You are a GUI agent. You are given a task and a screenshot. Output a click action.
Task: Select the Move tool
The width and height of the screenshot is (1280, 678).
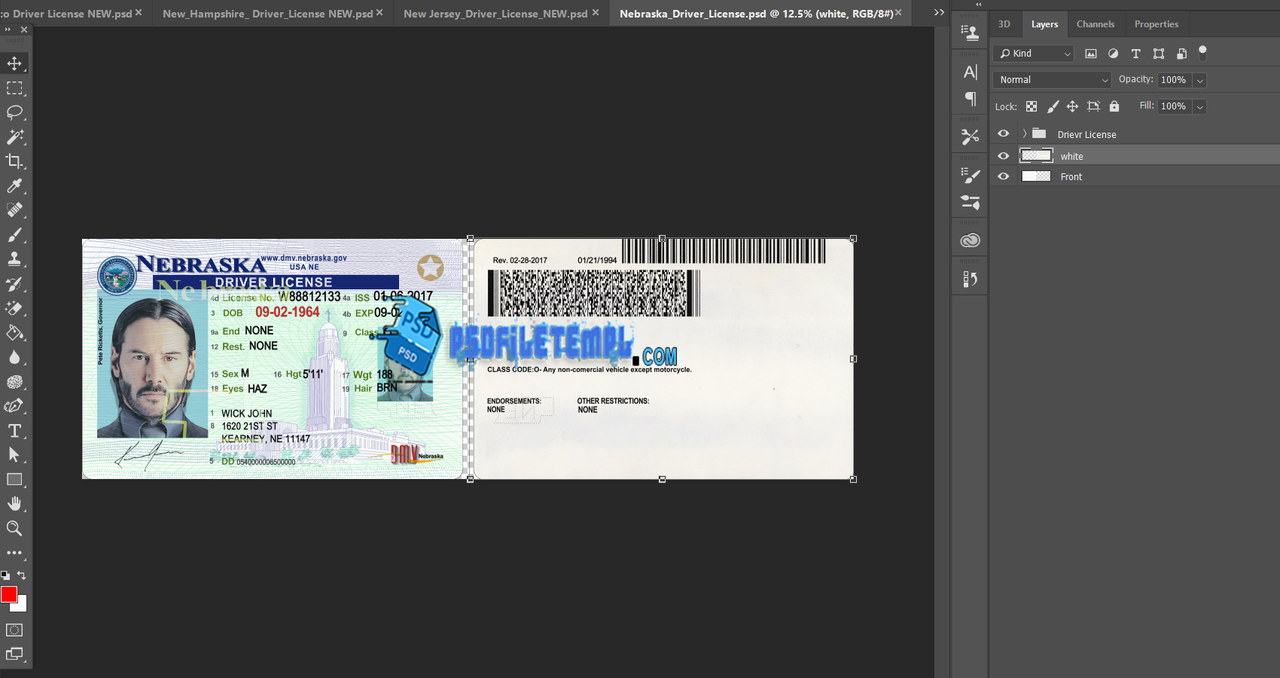tap(15, 63)
